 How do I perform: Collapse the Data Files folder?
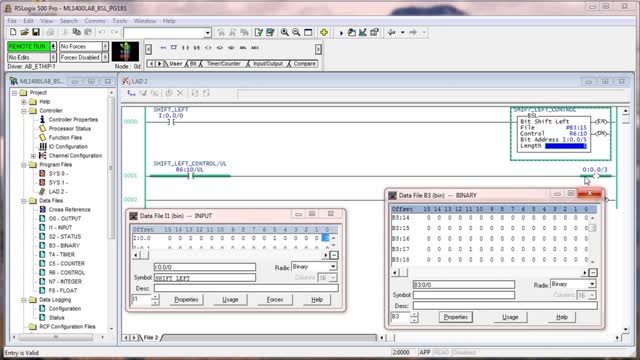[x=24, y=200]
